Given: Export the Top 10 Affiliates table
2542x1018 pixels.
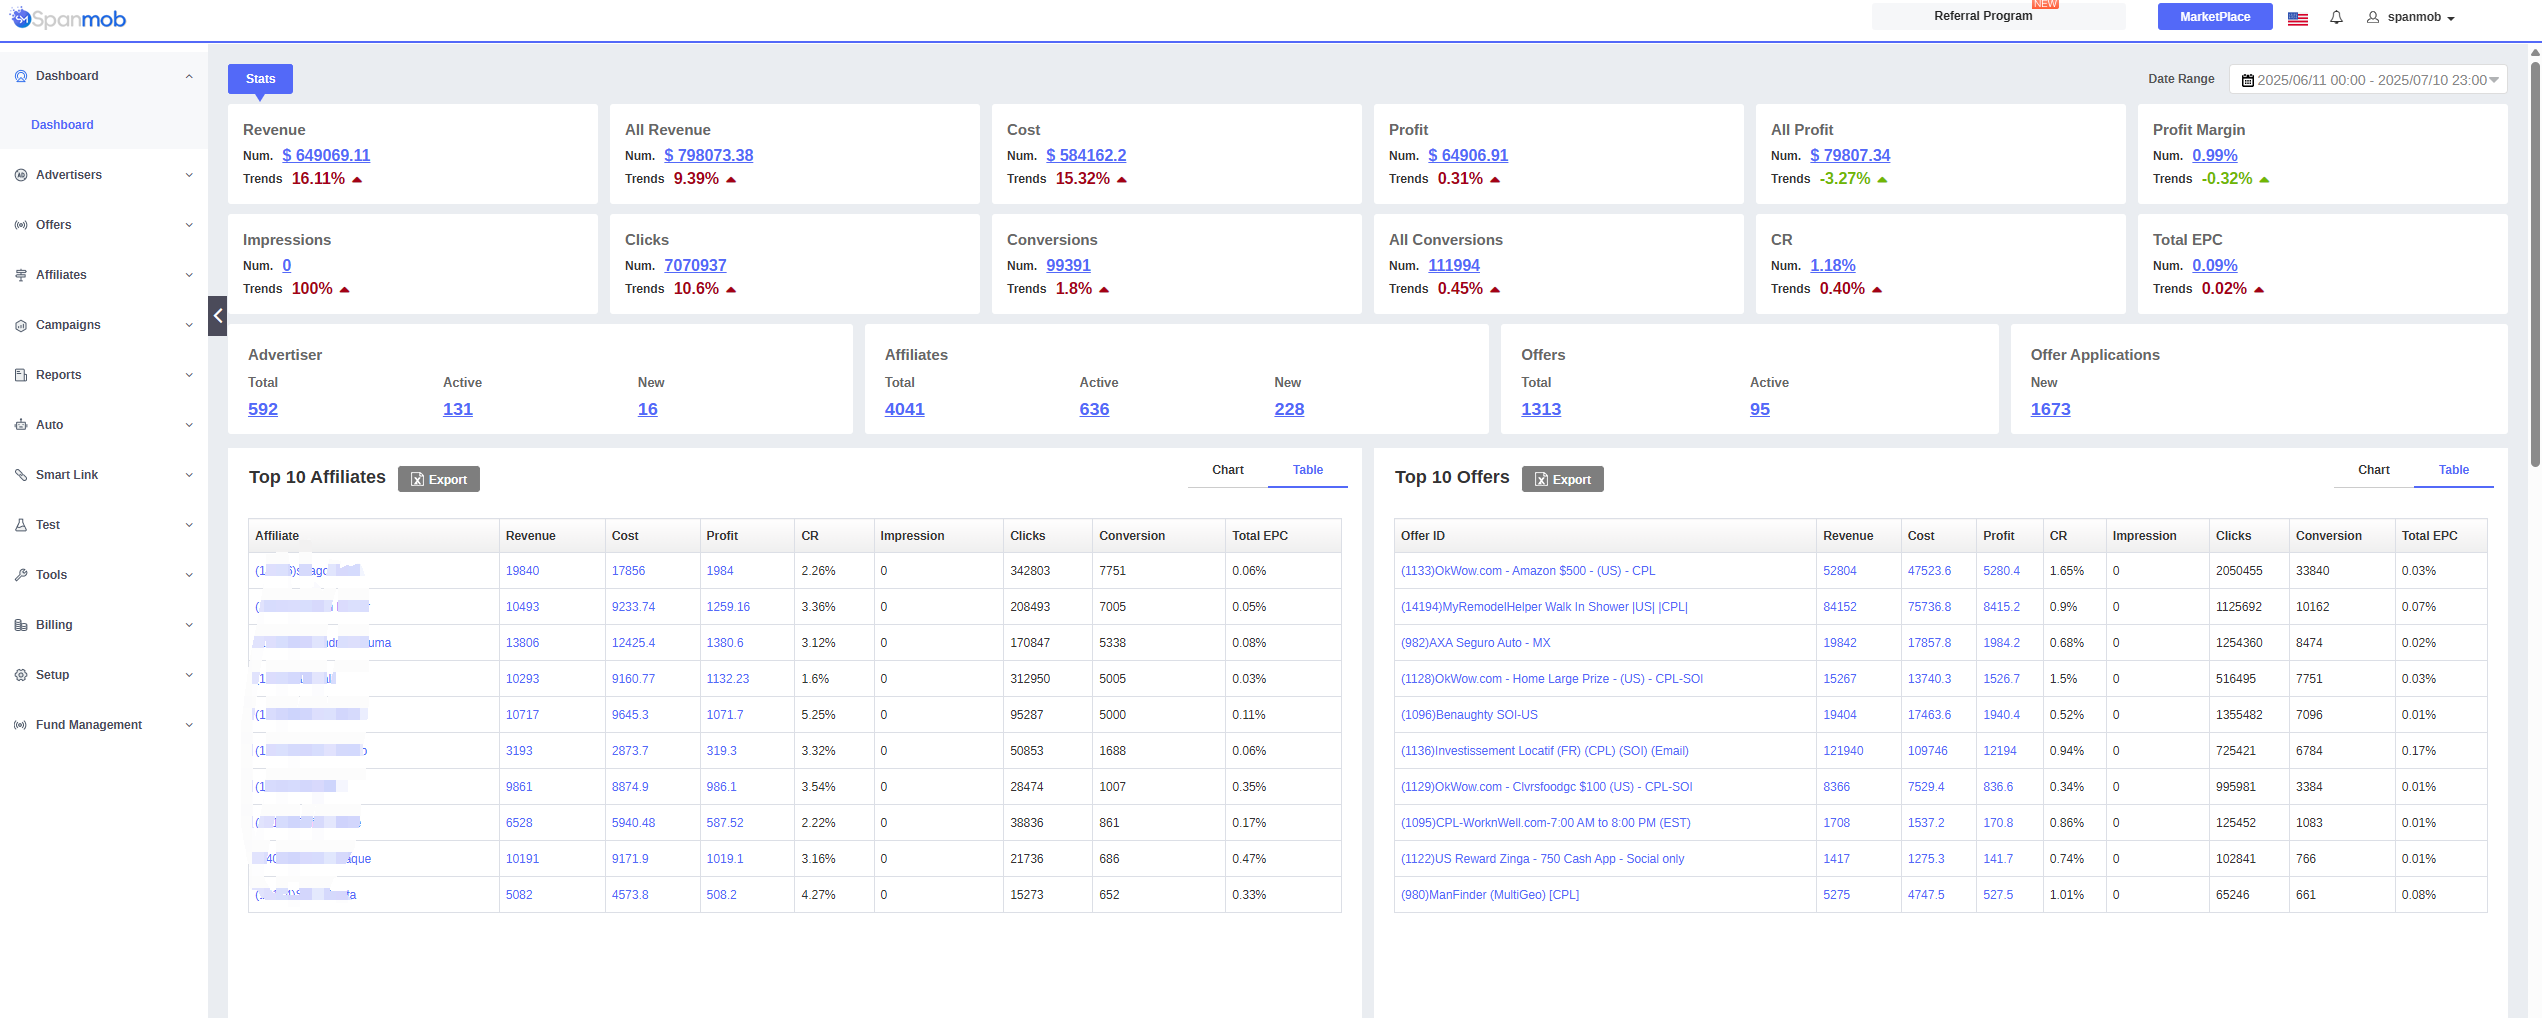Looking at the screenshot, I should (438, 479).
